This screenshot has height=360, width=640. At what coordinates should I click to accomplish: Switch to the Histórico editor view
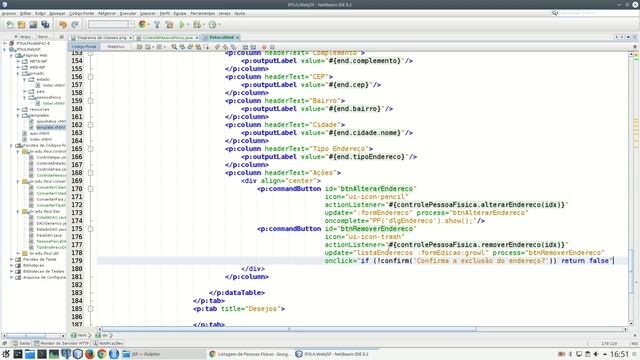tap(116, 47)
